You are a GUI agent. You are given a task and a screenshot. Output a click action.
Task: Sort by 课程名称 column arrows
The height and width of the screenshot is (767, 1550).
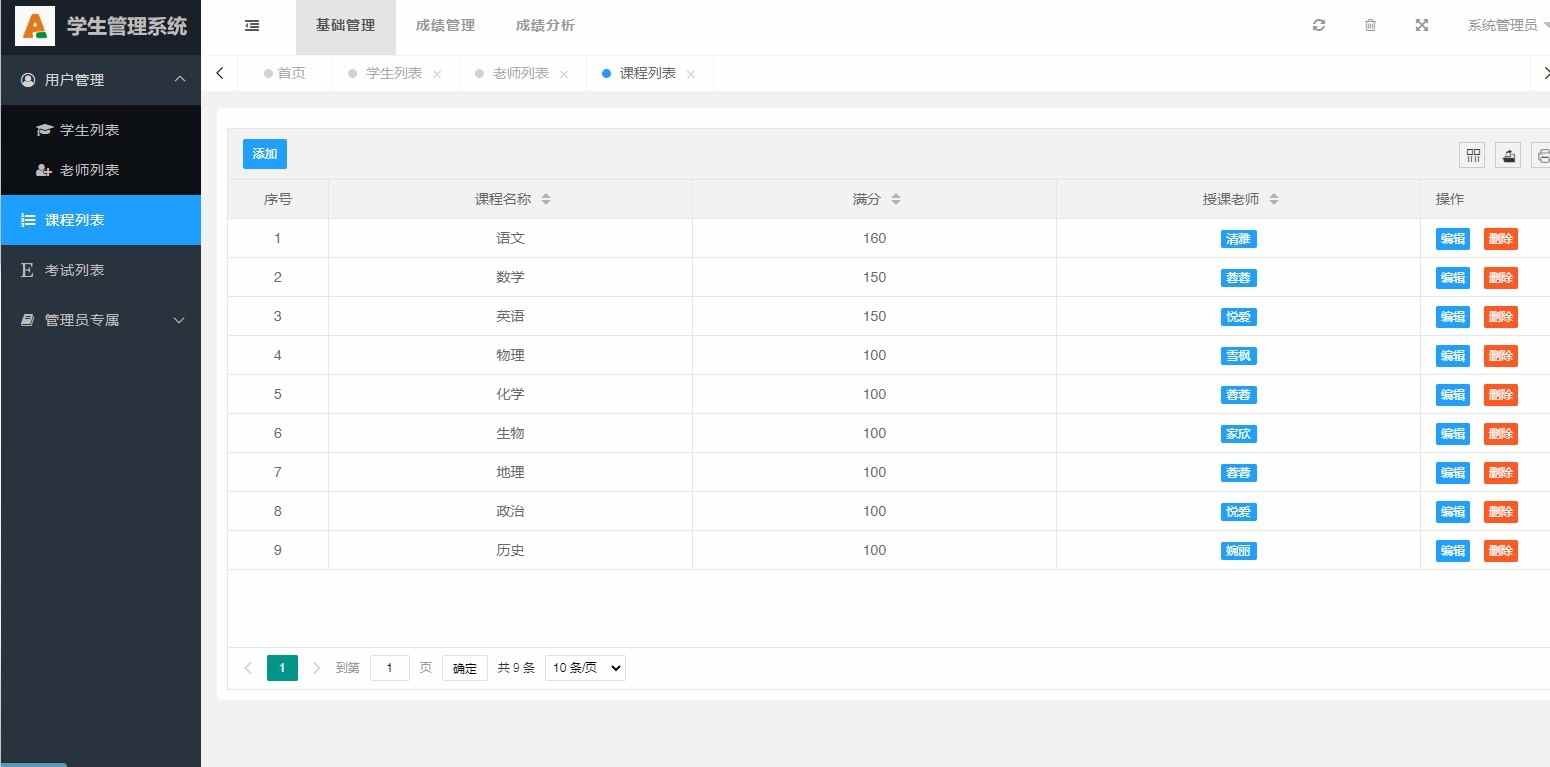pos(546,199)
